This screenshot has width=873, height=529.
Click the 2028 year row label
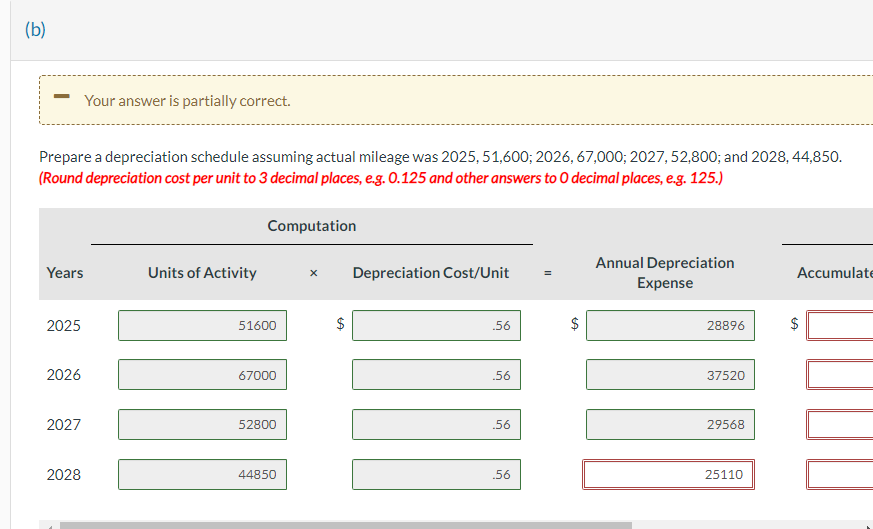click(63, 474)
